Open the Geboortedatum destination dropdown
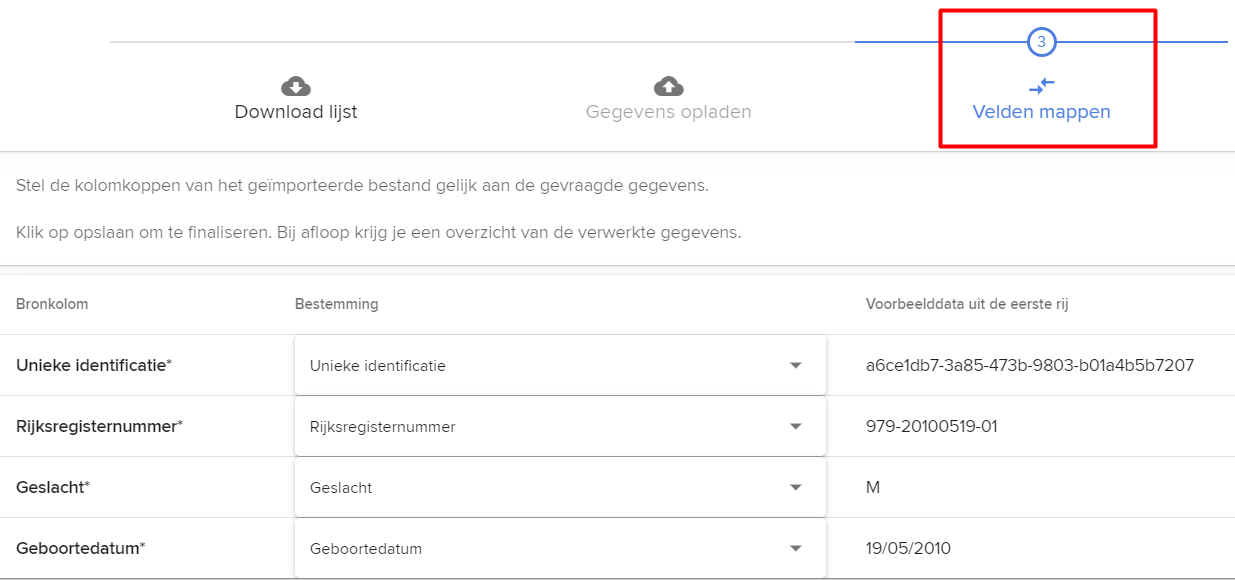Image resolution: width=1235 pixels, height=580 pixels. 560,548
